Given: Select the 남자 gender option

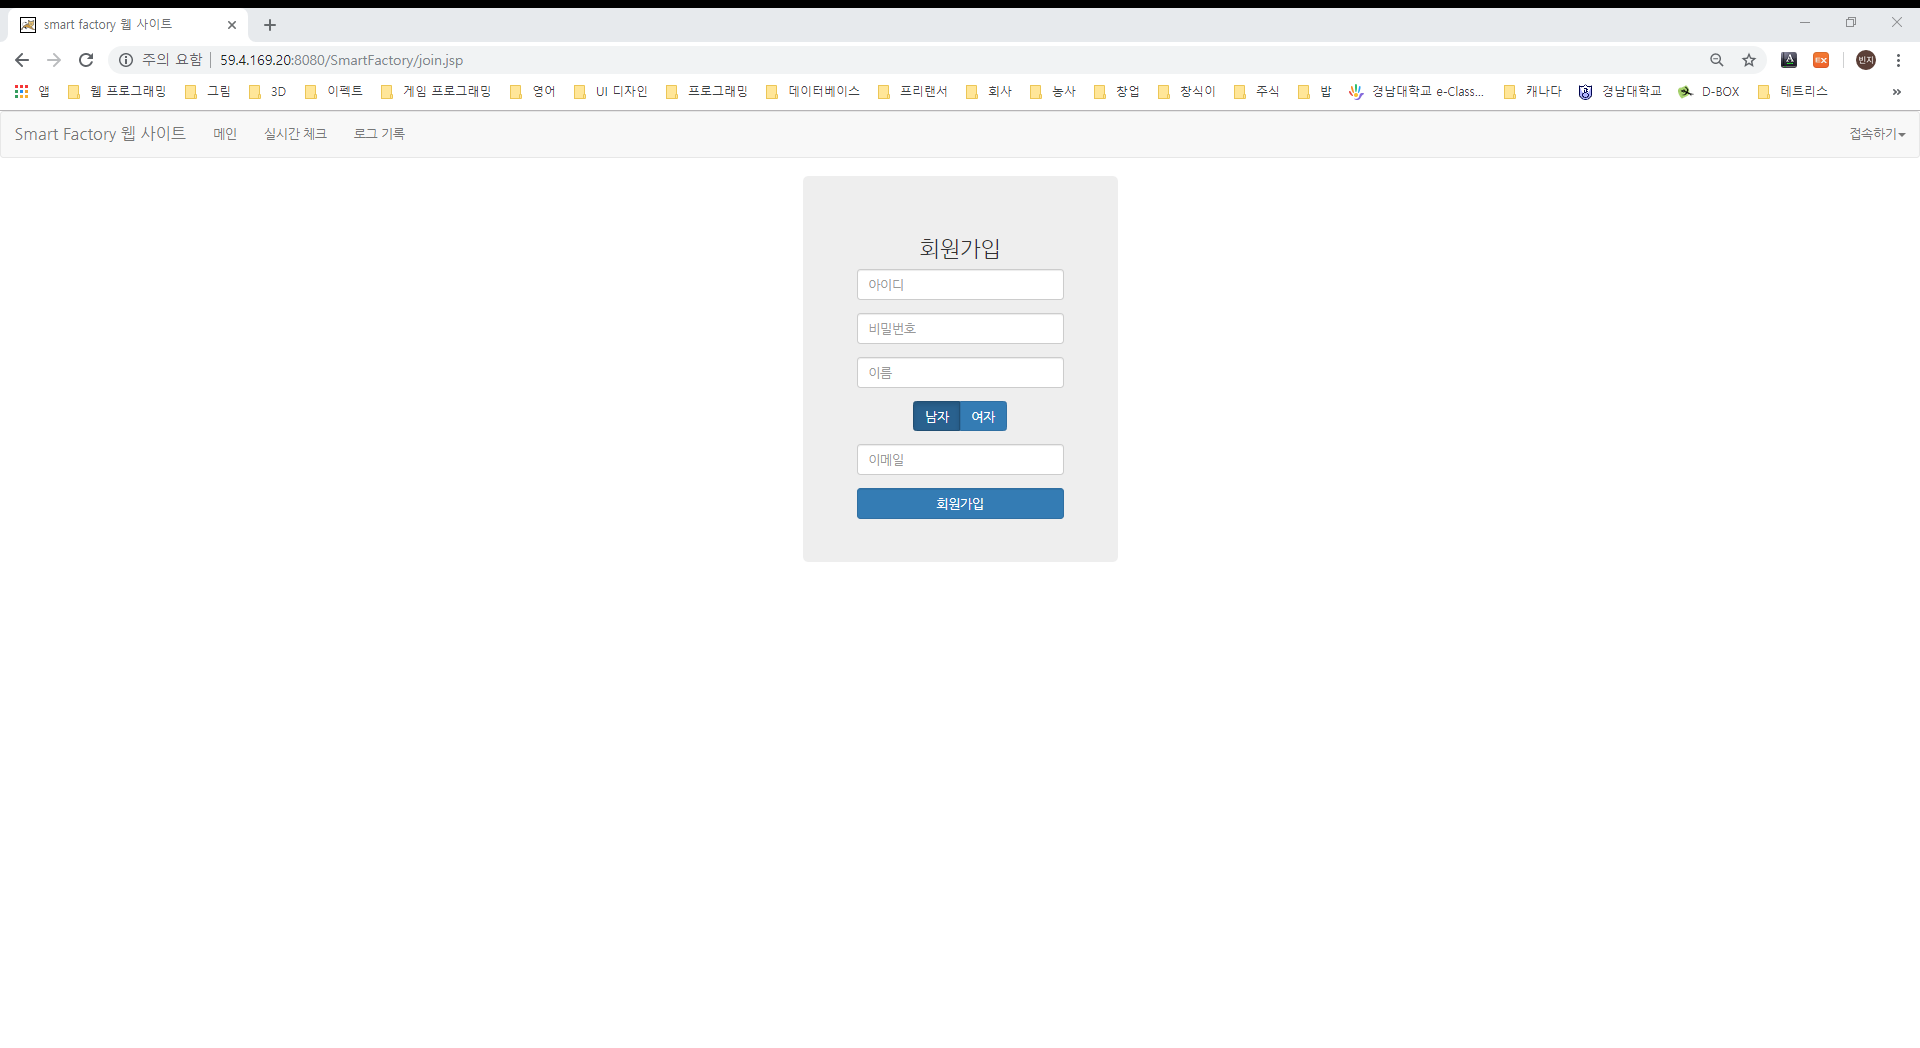Looking at the screenshot, I should click(x=936, y=416).
